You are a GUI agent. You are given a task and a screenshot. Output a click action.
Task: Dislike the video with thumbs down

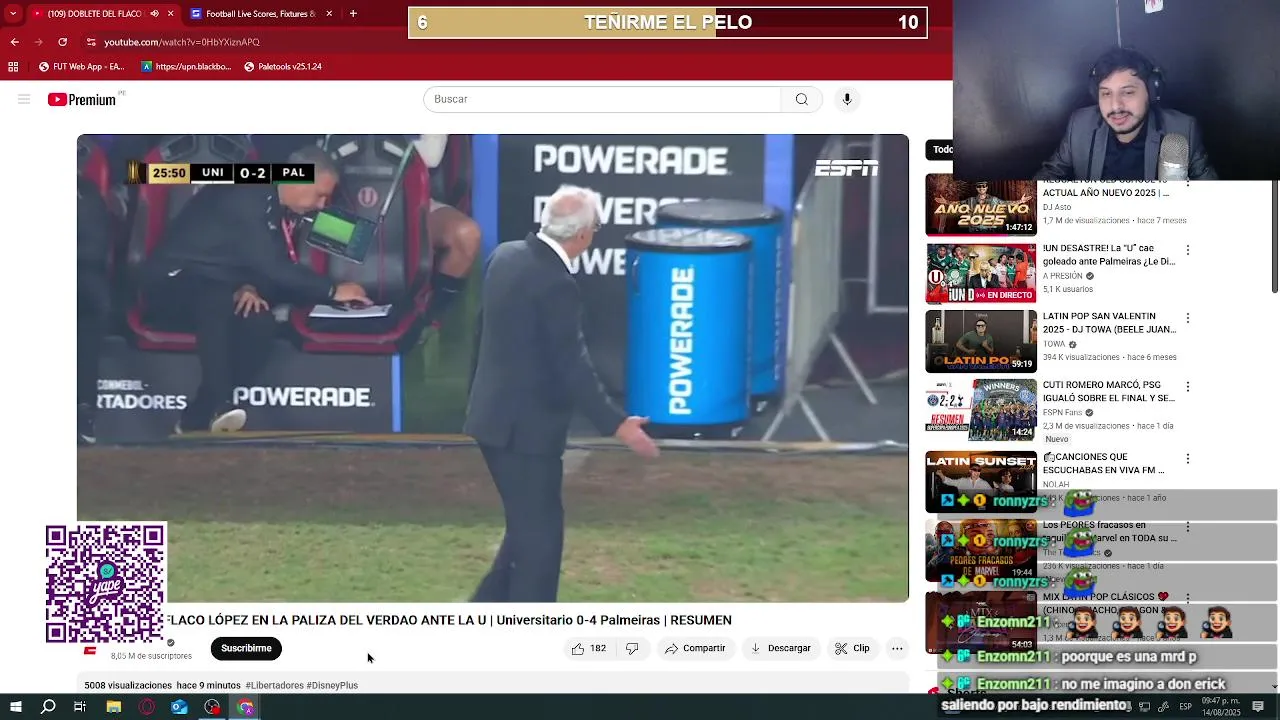pos(632,648)
